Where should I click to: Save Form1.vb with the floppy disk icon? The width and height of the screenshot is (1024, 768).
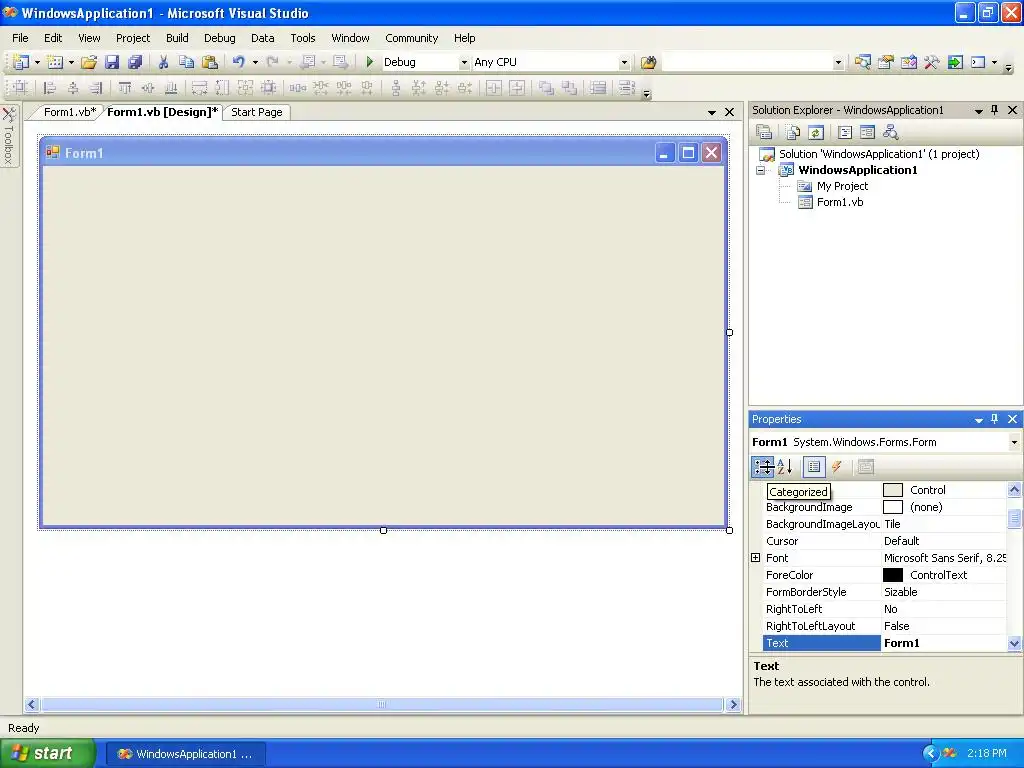(x=112, y=62)
